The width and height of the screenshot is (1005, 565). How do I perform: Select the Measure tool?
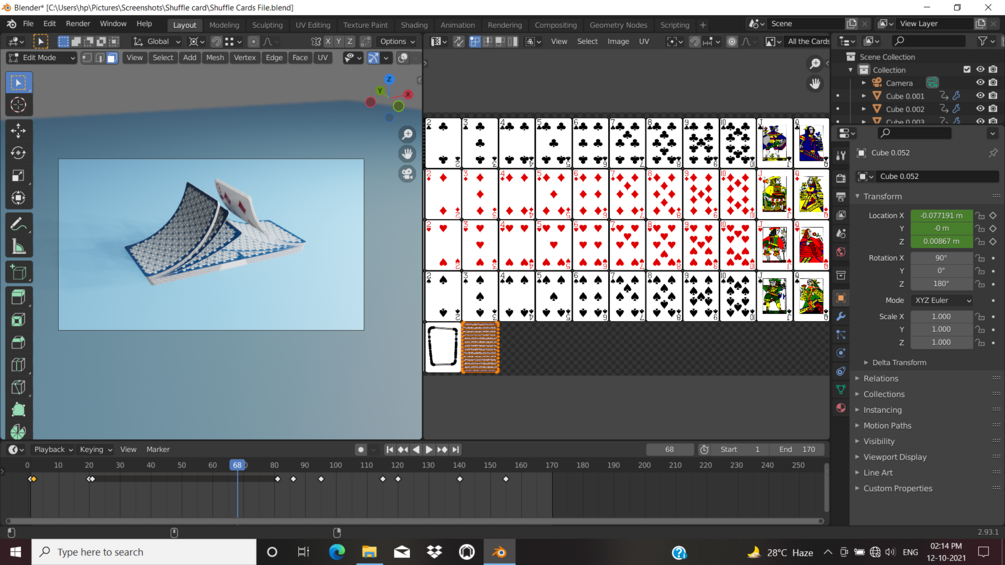coord(18,247)
